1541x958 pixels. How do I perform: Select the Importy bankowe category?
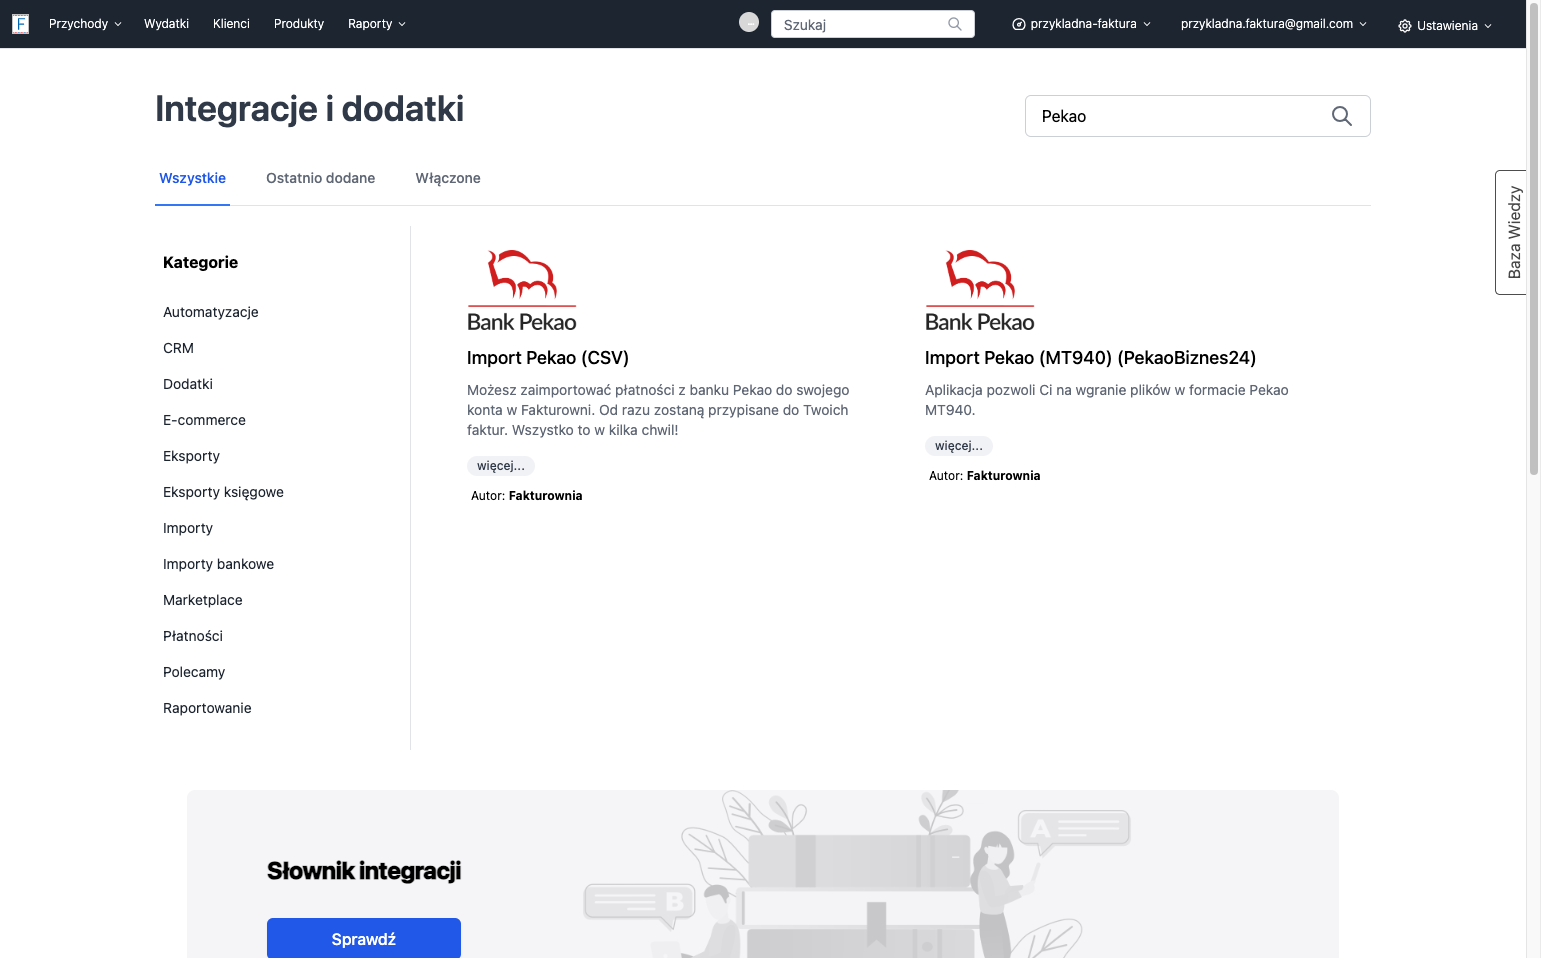coord(218,564)
